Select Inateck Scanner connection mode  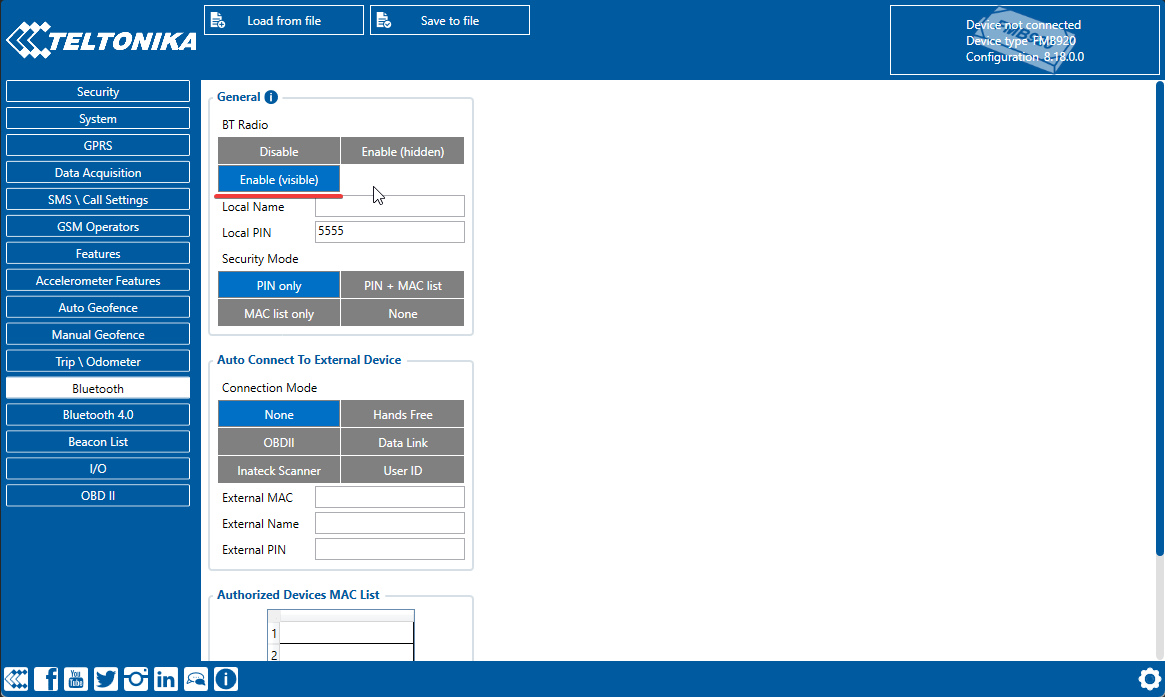pyautogui.click(x=279, y=470)
